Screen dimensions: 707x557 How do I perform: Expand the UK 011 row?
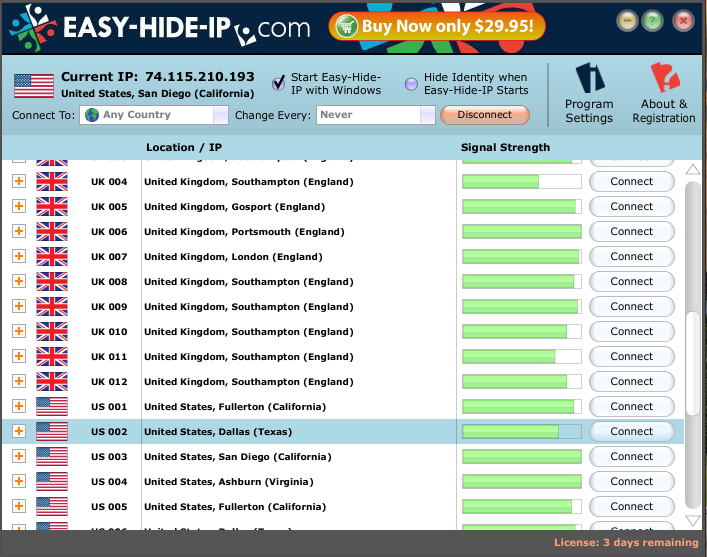coord(19,356)
